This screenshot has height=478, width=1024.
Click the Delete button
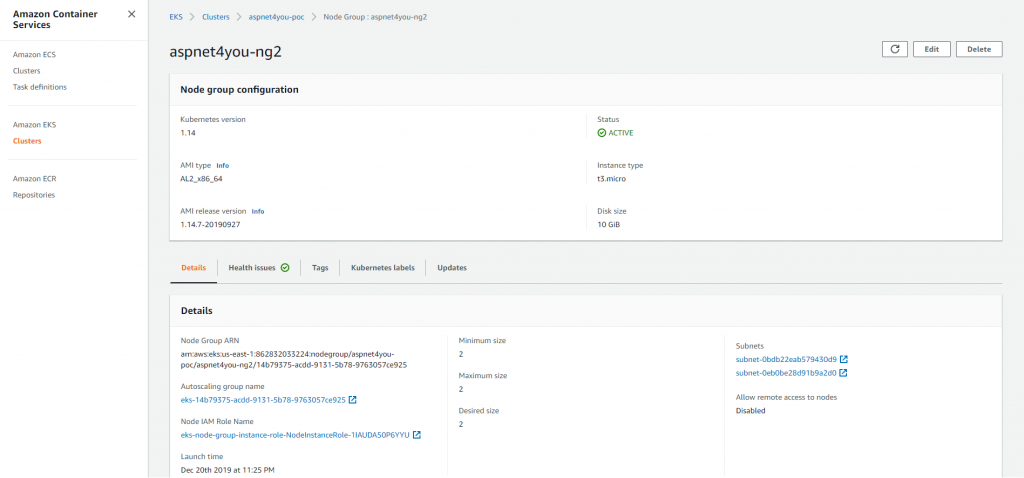(x=979, y=49)
